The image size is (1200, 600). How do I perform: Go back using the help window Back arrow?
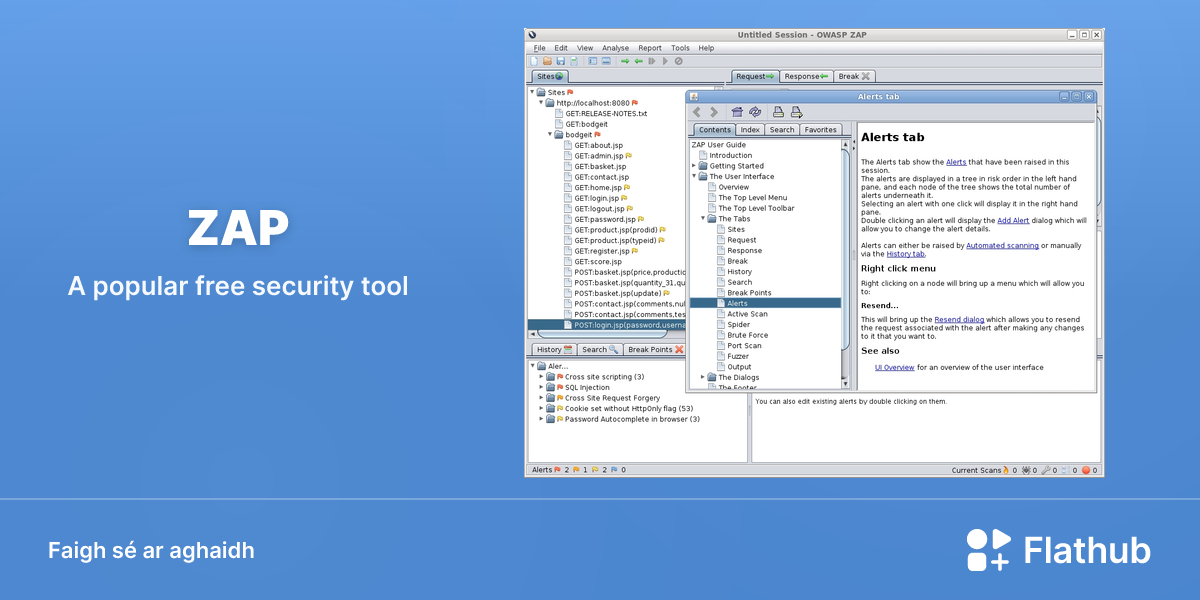697,112
